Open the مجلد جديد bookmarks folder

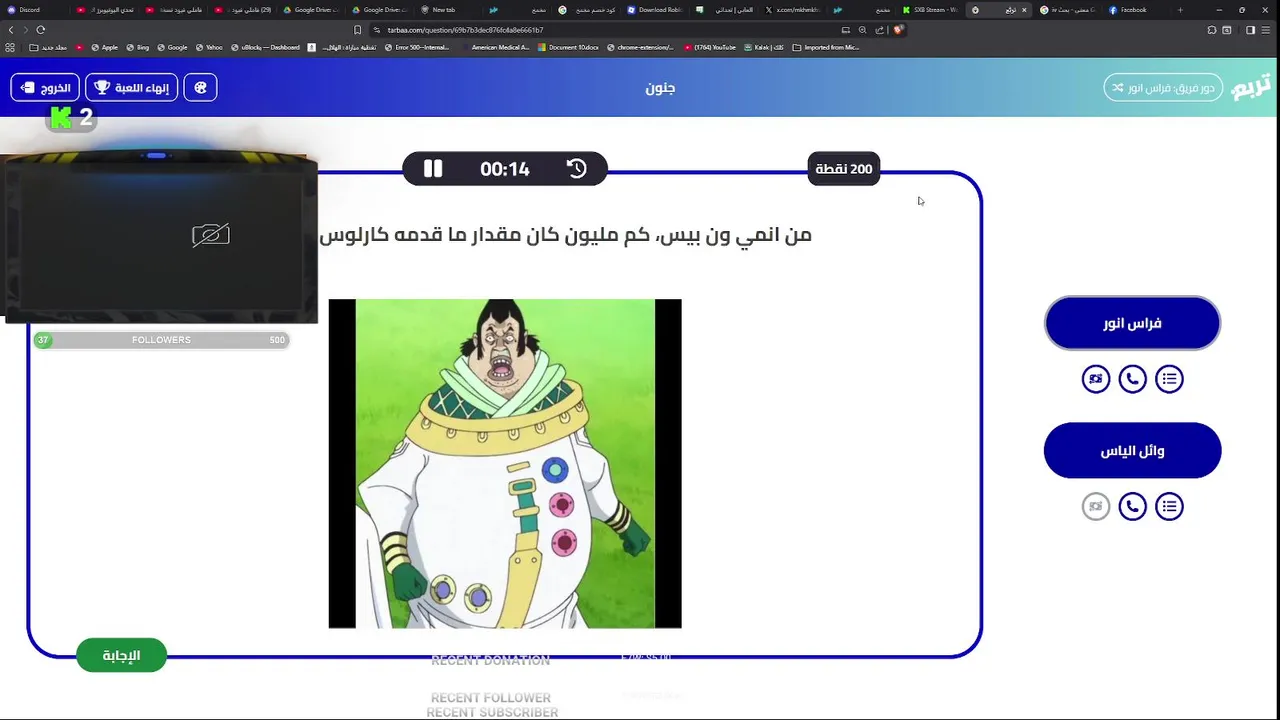[48, 47]
